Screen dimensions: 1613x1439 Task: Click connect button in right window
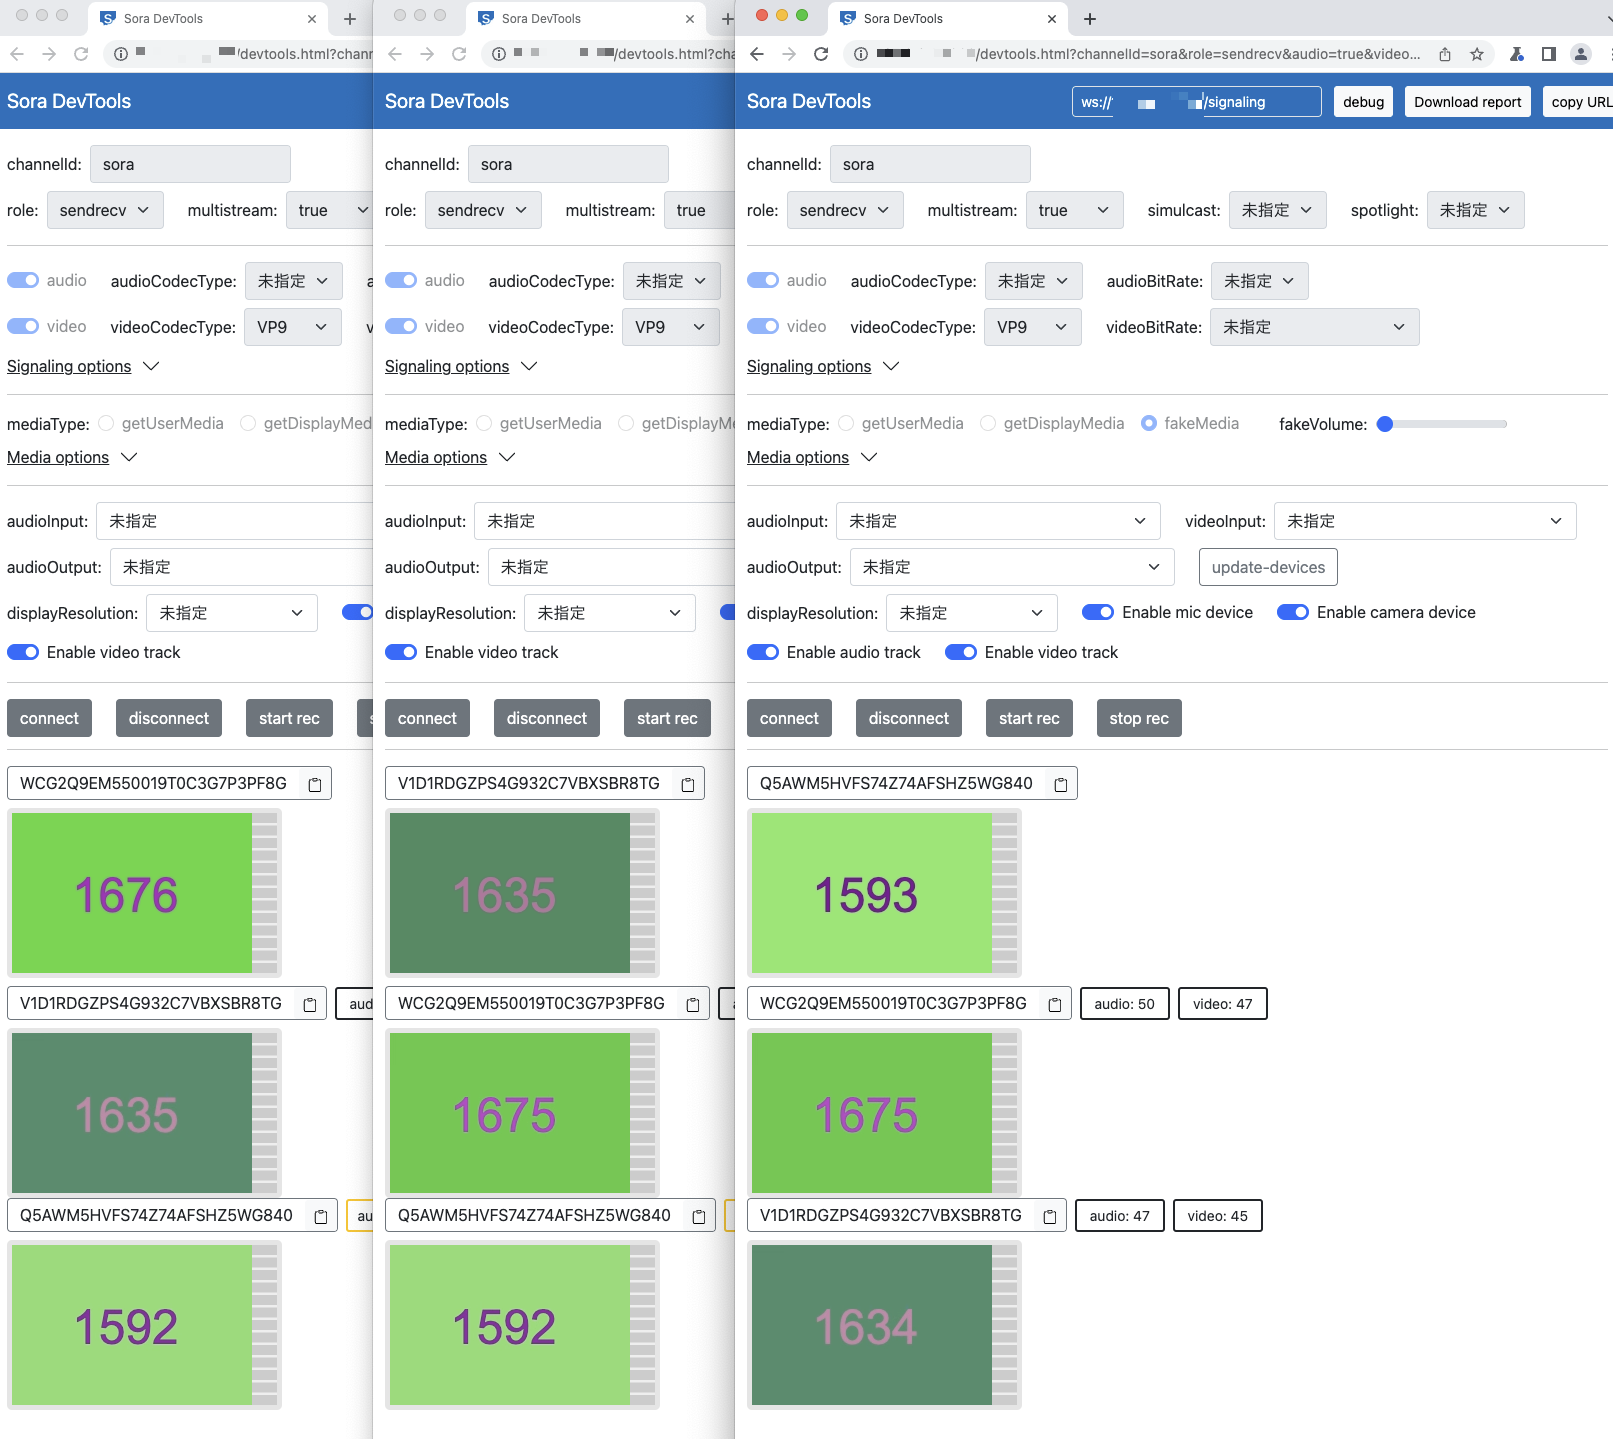(x=789, y=718)
